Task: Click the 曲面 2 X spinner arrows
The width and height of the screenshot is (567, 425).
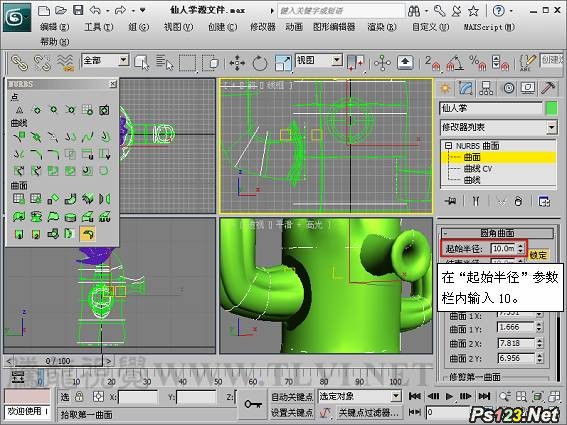Action: (540, 343)
